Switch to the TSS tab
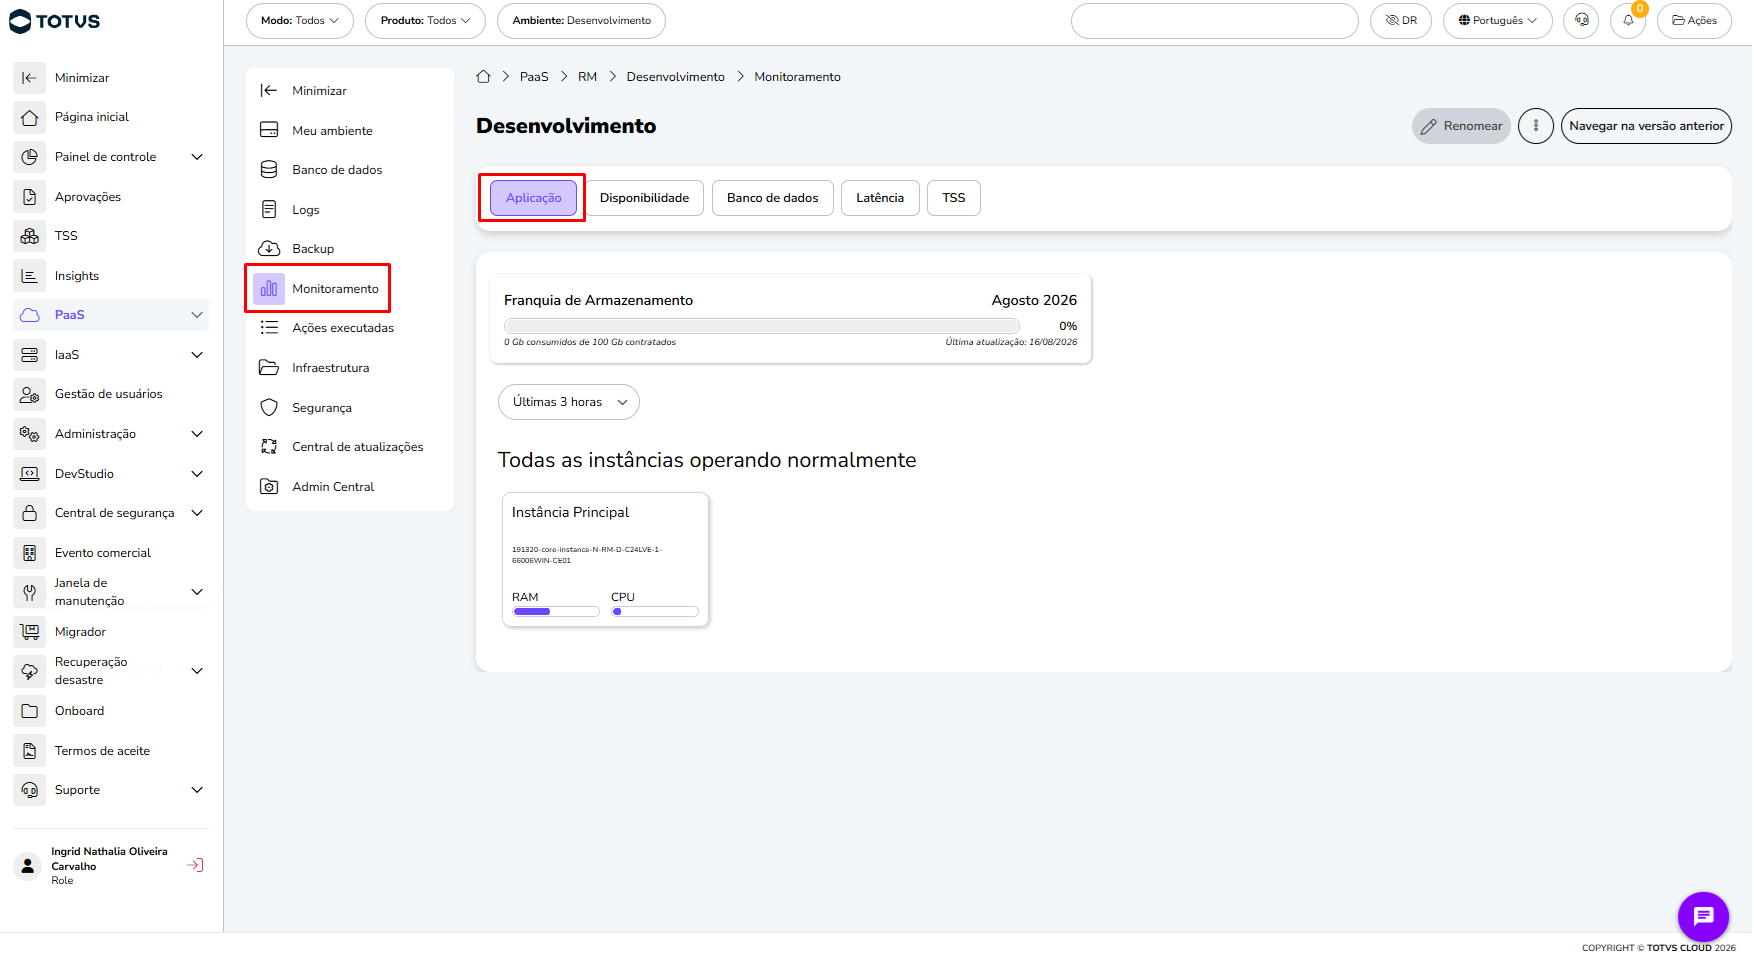The height and width of the screenshot is (969, 1754). pyautogui.click(x=954, y=198)
